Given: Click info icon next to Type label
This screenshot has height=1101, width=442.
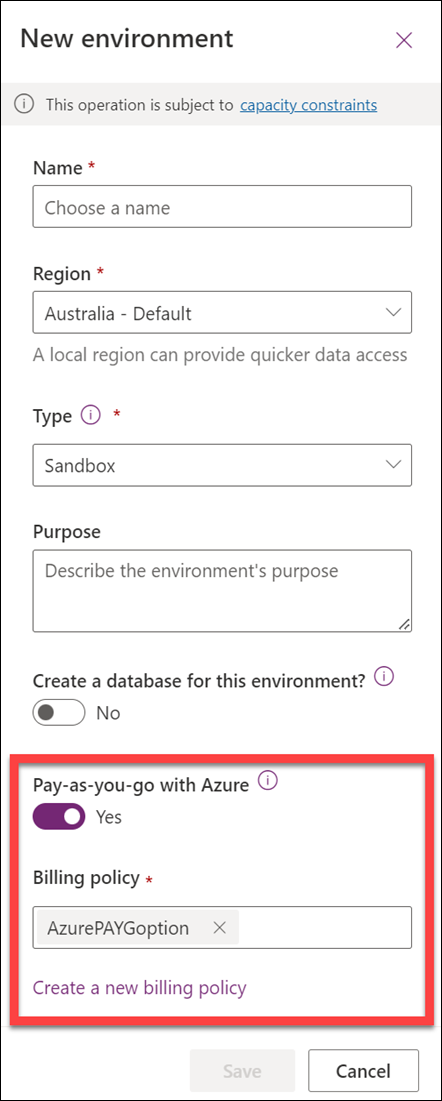Looking at the screenshot, I should (90, 416).
